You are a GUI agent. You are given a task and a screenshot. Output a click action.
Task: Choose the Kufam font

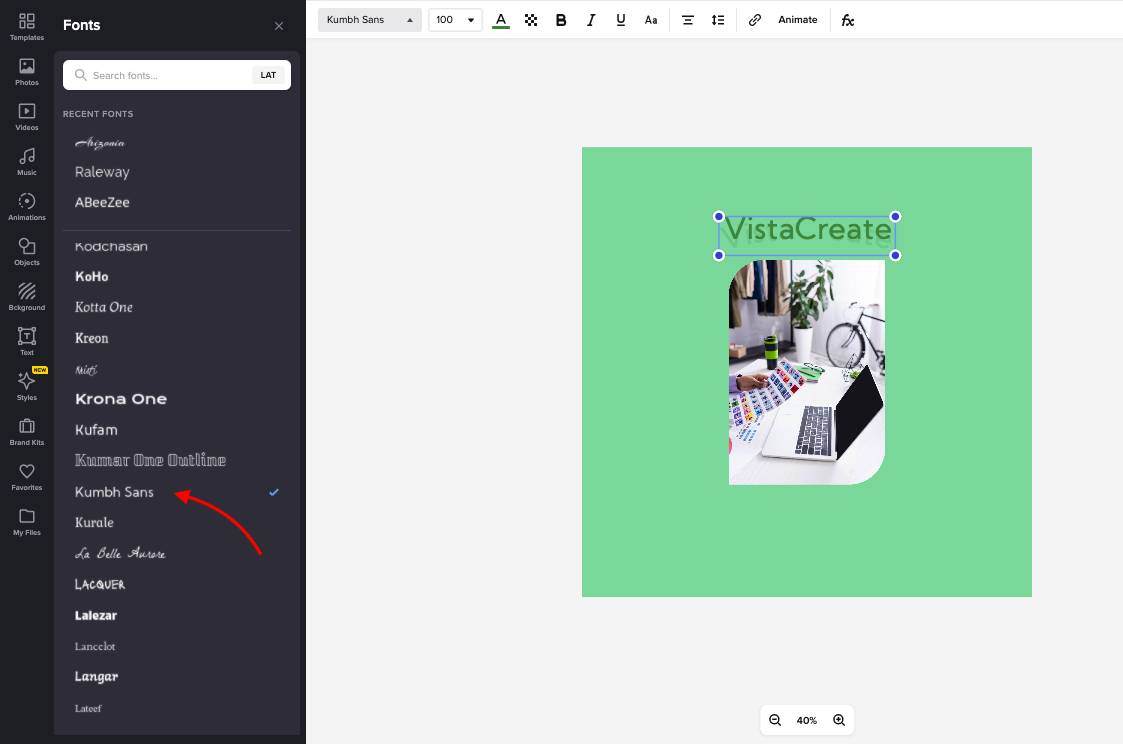click(96, 430)
